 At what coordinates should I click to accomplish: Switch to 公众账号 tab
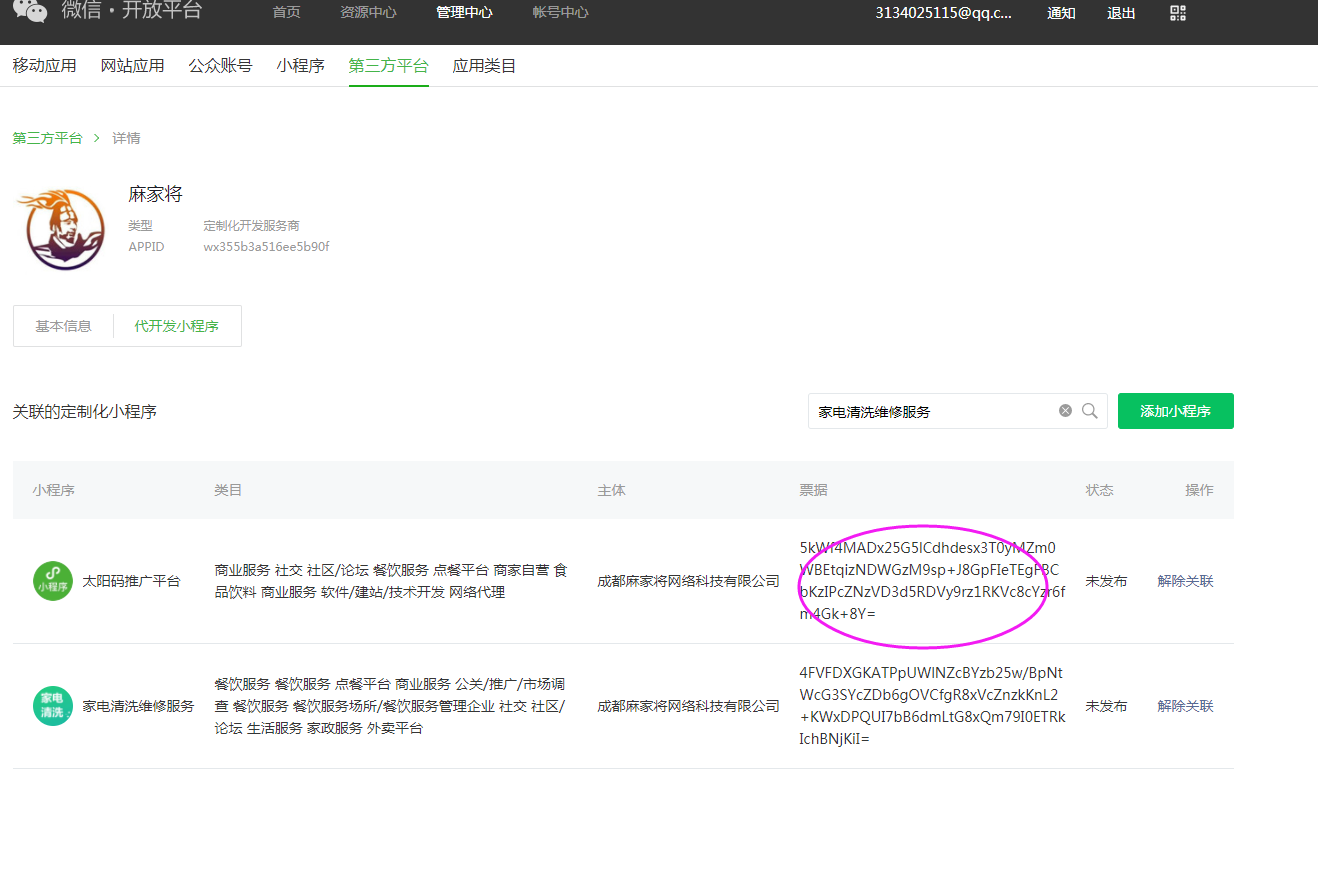pos(220,66)
